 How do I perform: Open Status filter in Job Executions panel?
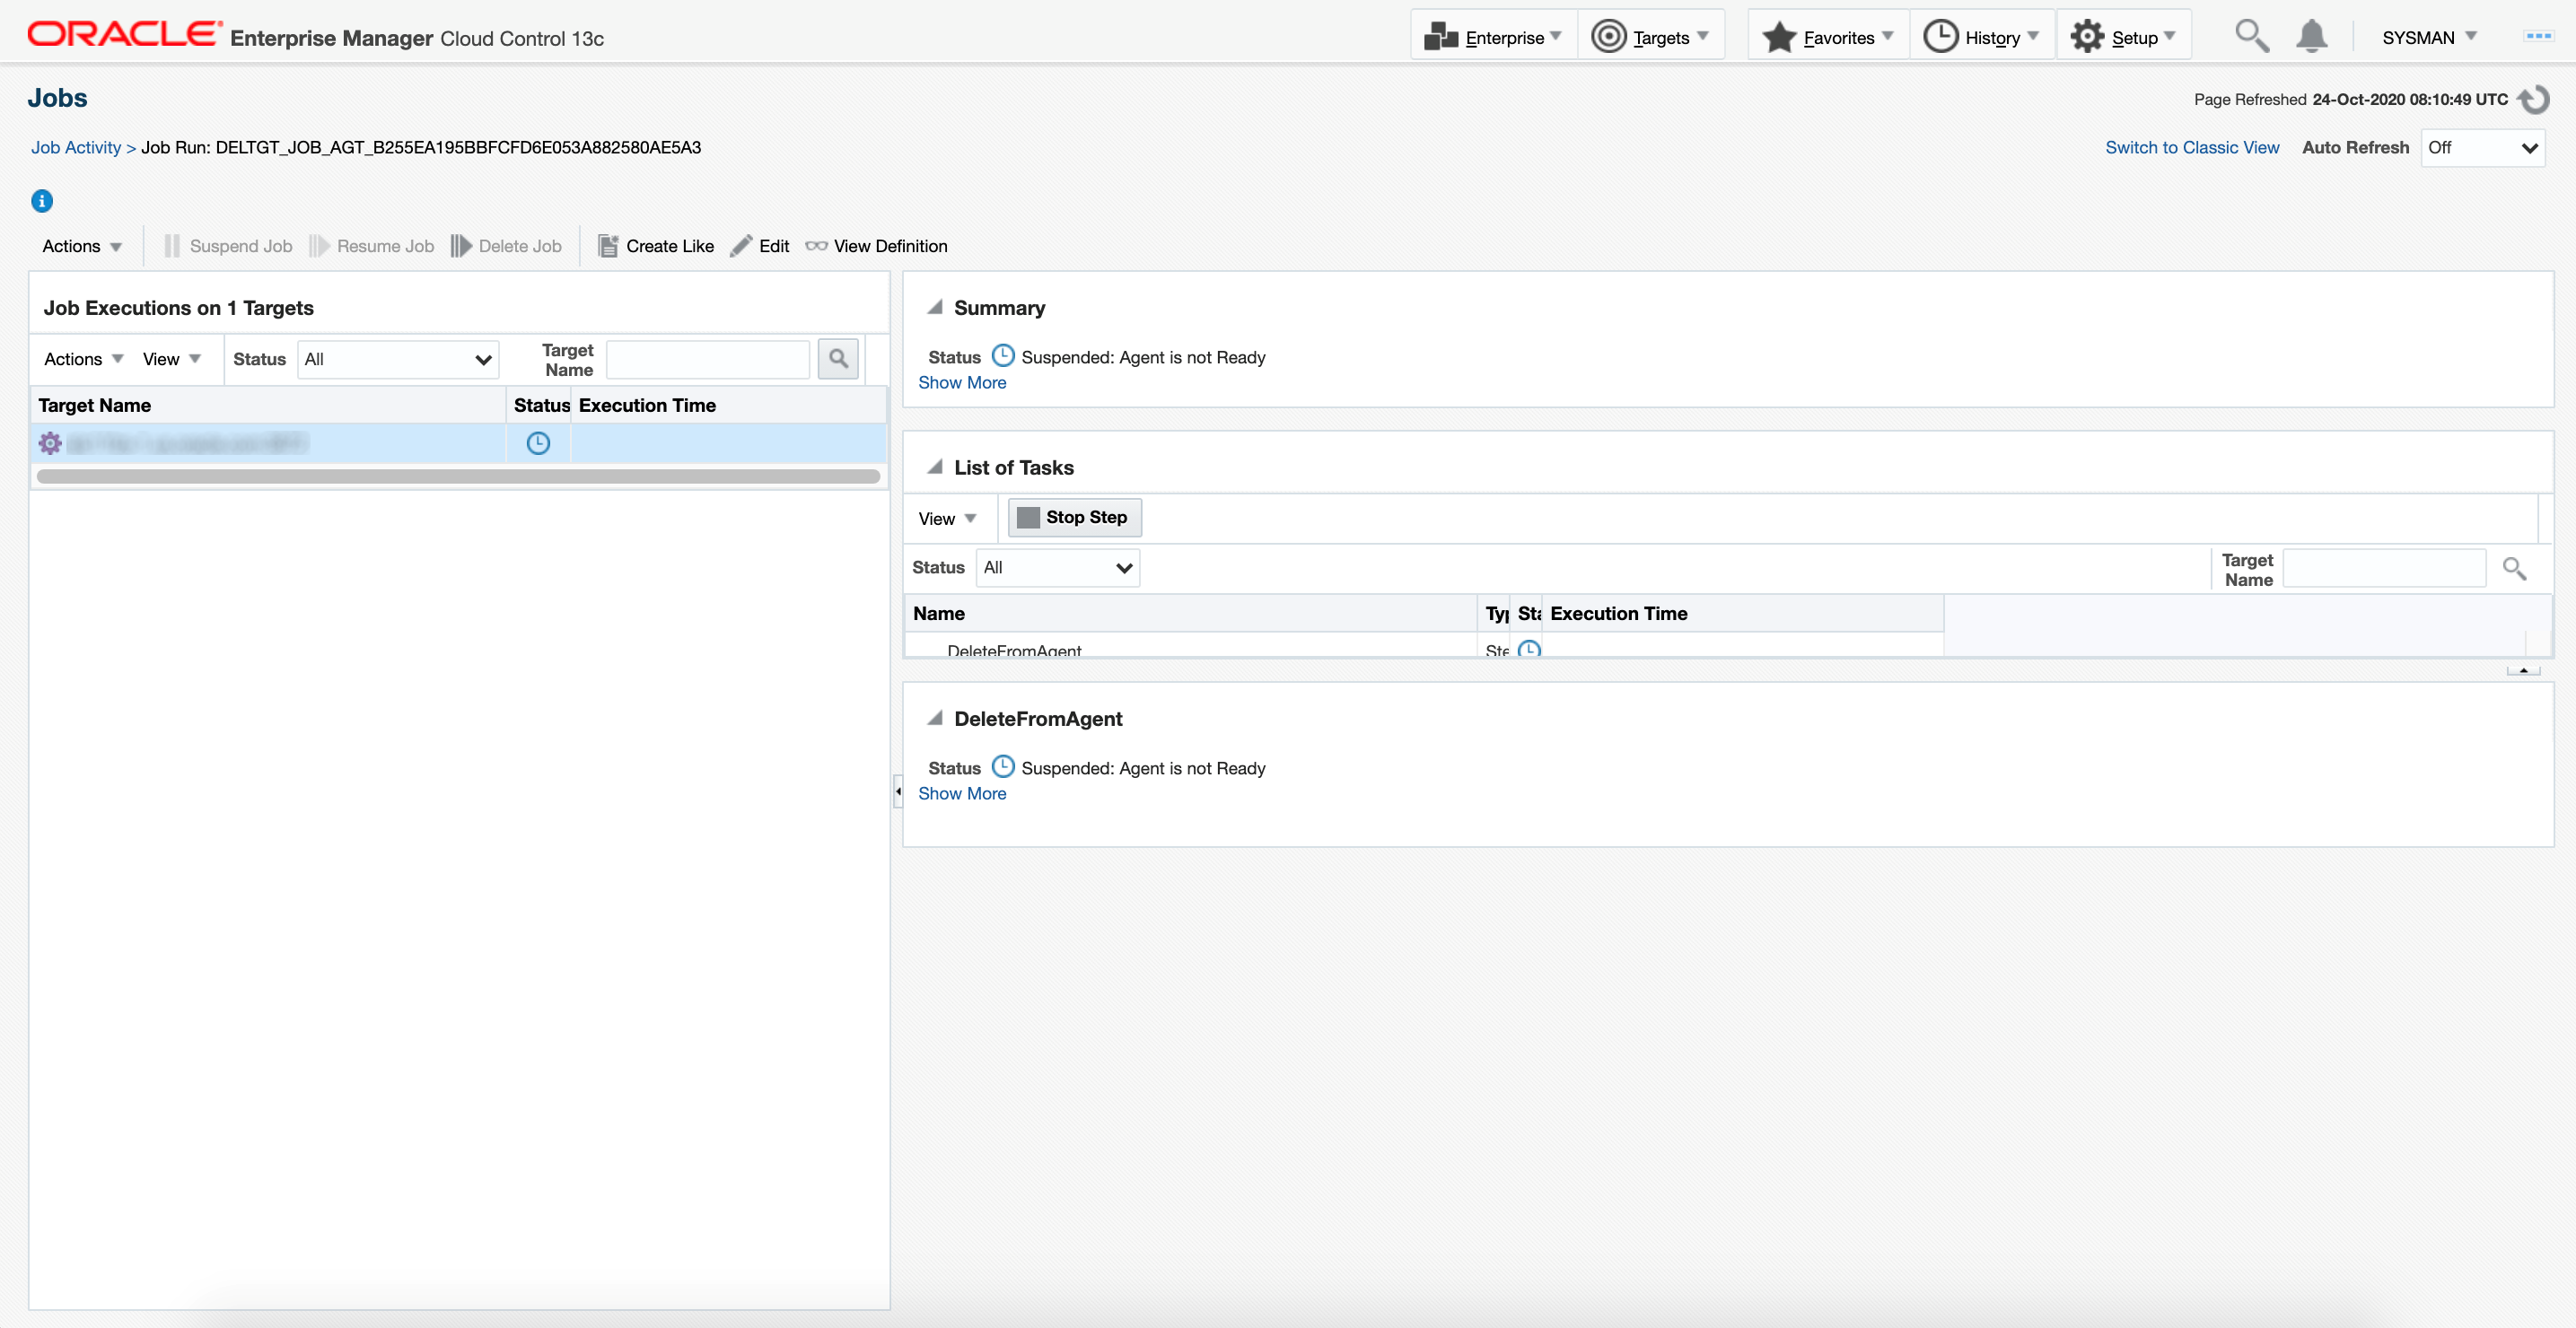tap(398, 360)
